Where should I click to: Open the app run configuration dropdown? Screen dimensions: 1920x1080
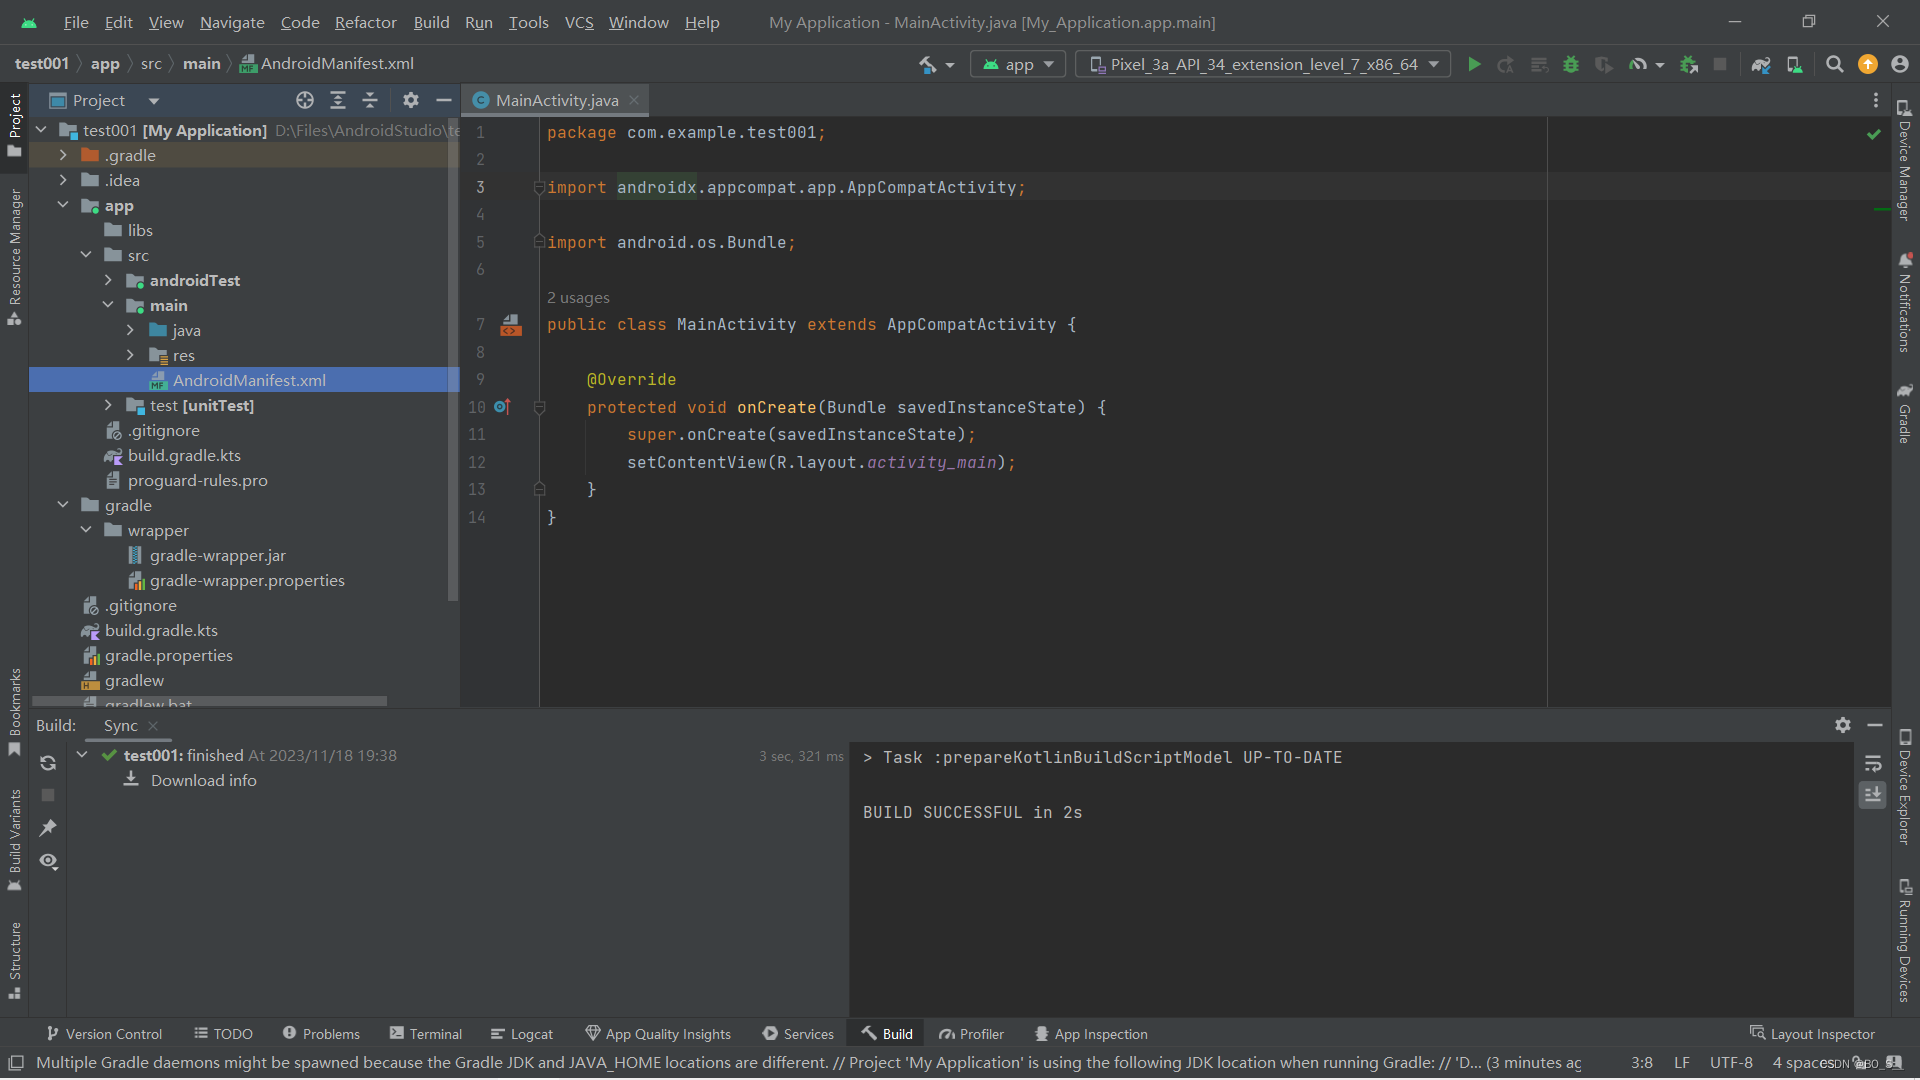pos(1018,65)
